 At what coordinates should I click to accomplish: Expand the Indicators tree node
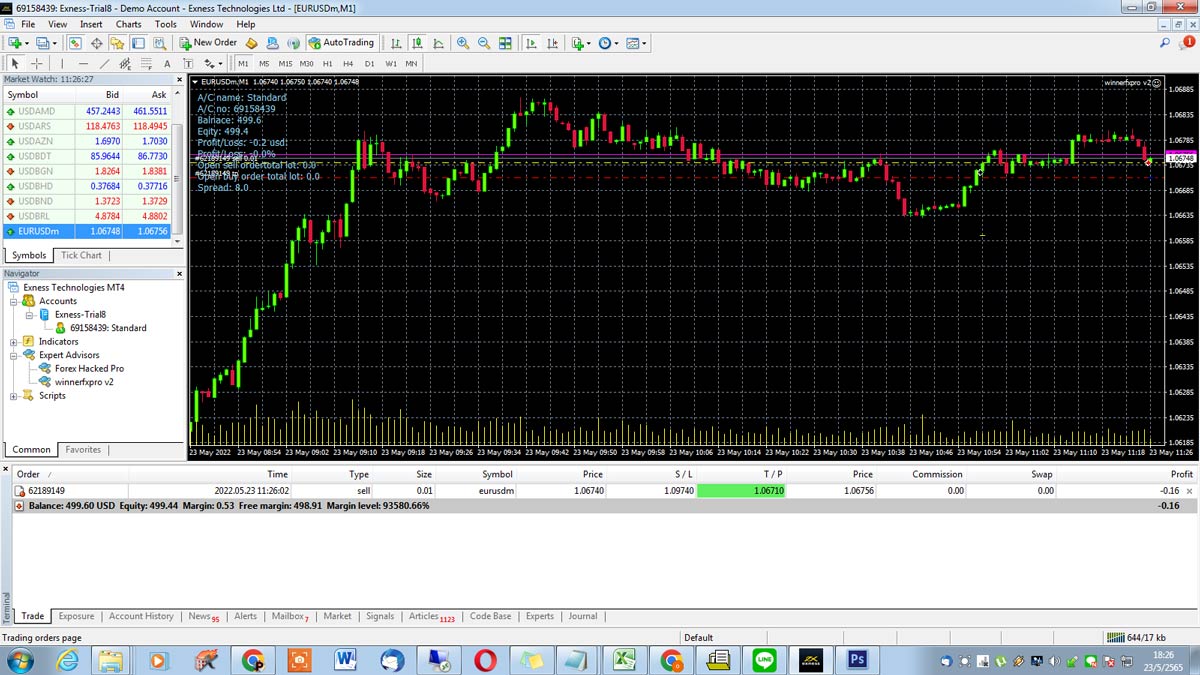point(14,342)
